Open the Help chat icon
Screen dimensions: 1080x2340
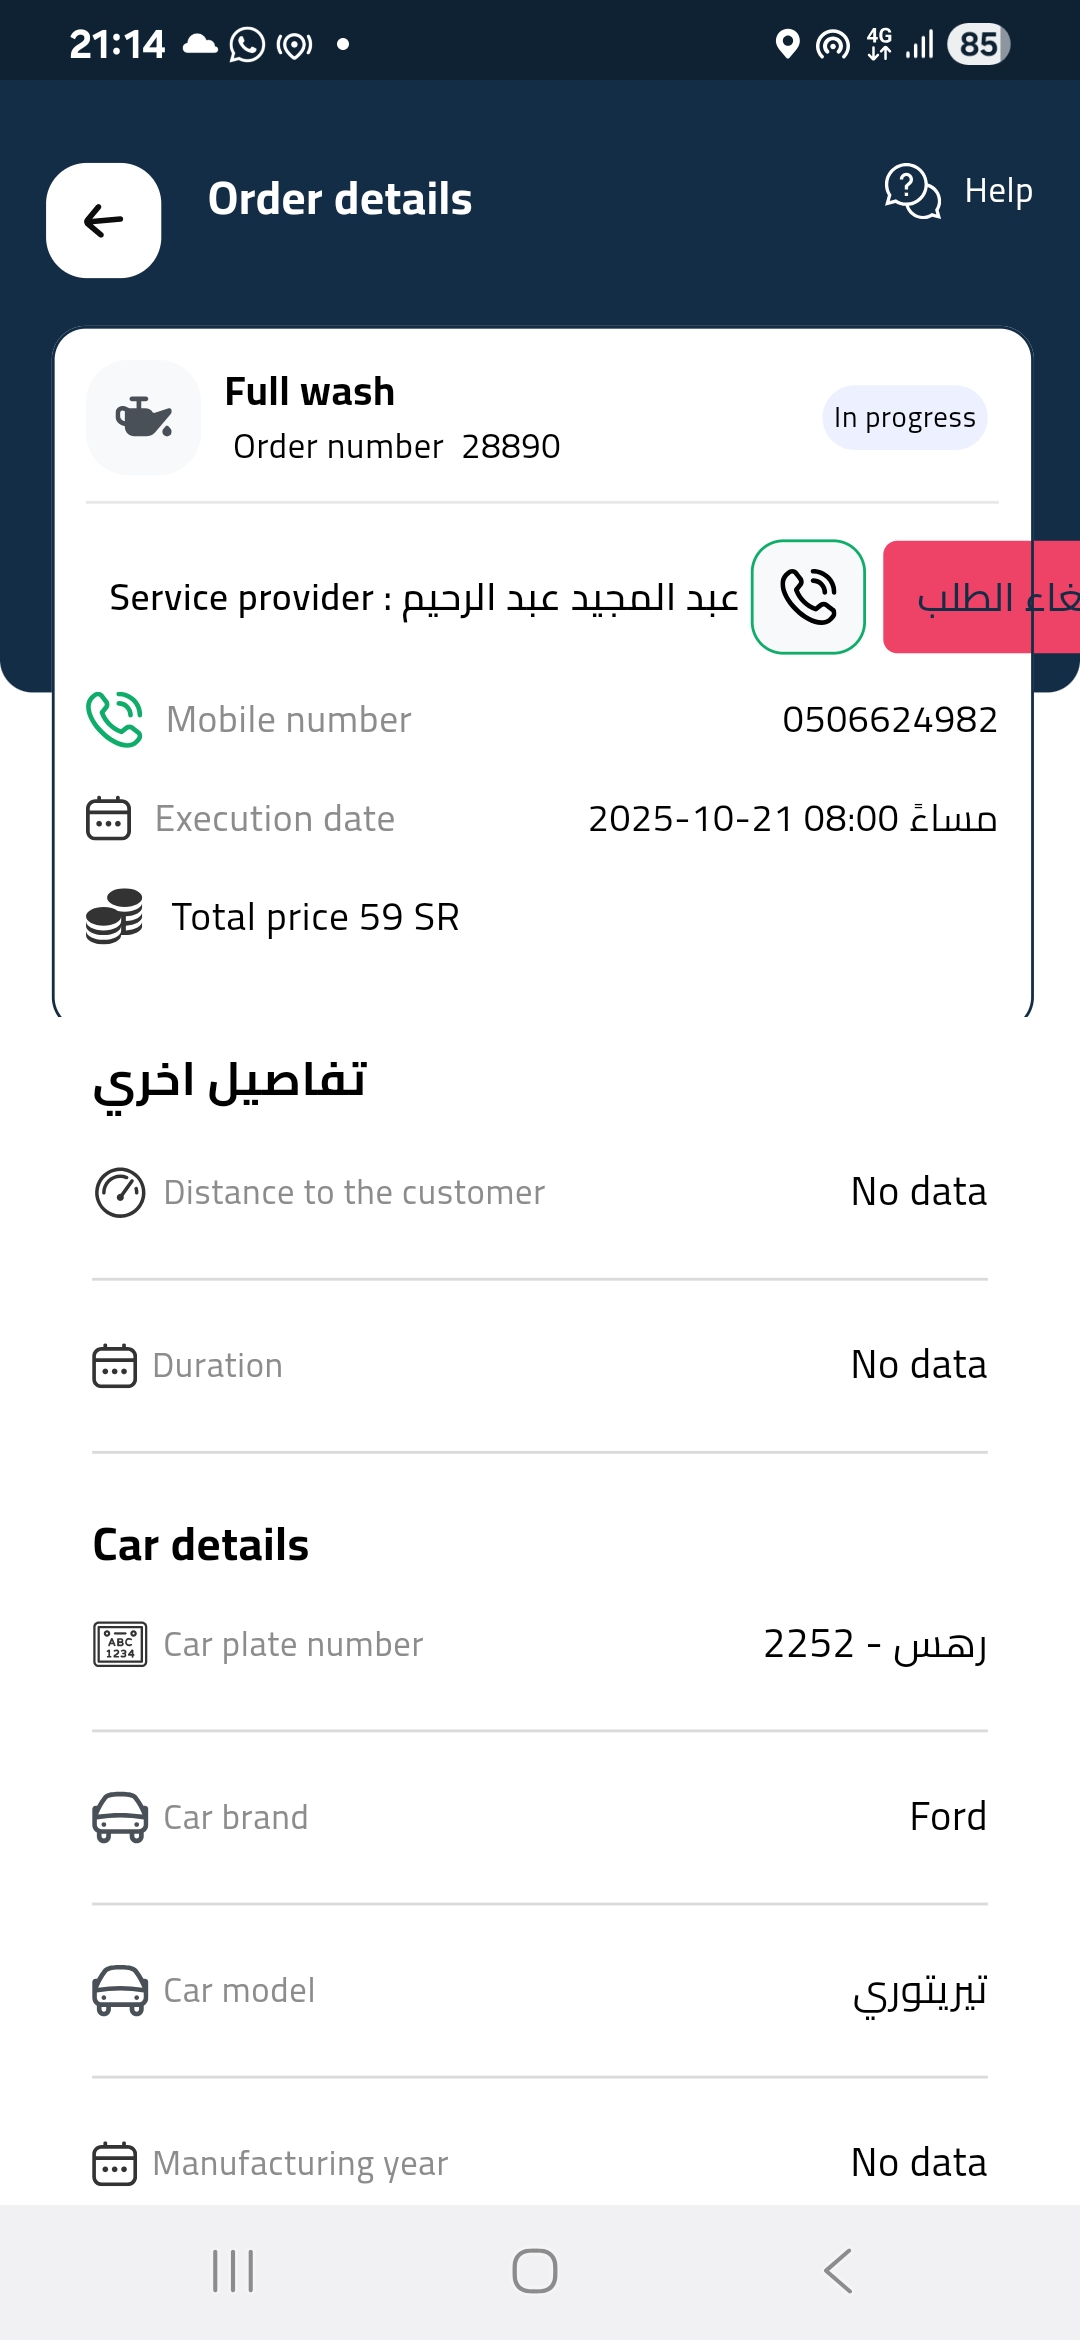tap(912, 190)
